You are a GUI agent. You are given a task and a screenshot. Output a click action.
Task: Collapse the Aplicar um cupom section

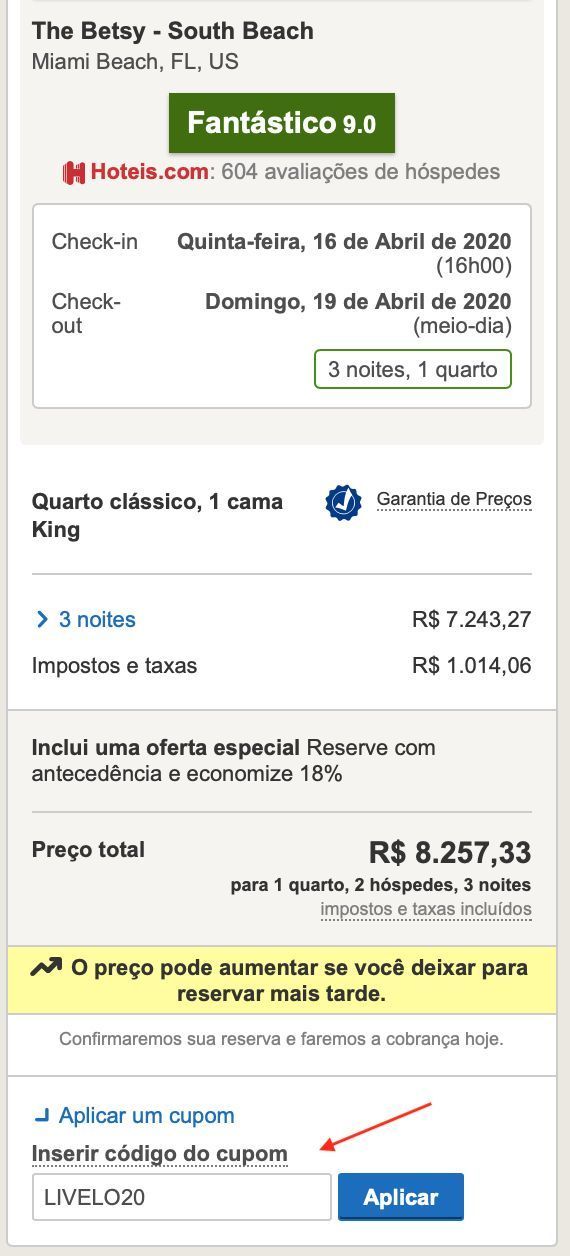(41, 1115)
